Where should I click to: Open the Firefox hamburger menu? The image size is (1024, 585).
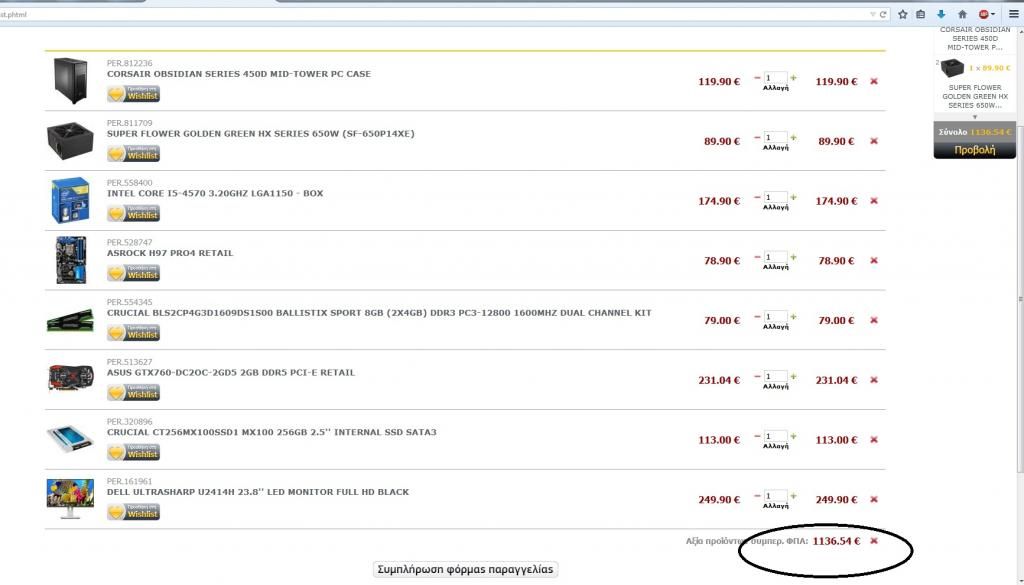click(x=1014, y=14)
